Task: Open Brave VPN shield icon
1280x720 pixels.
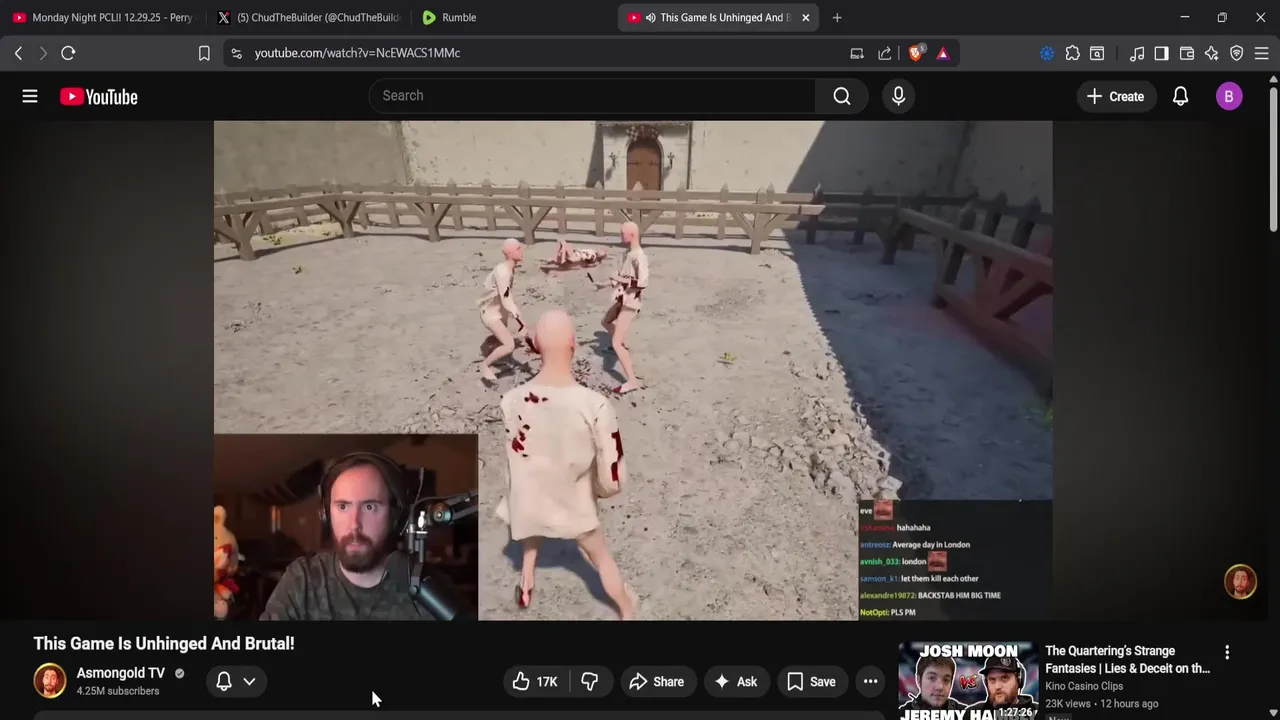Action: [x=1237, y=53]
